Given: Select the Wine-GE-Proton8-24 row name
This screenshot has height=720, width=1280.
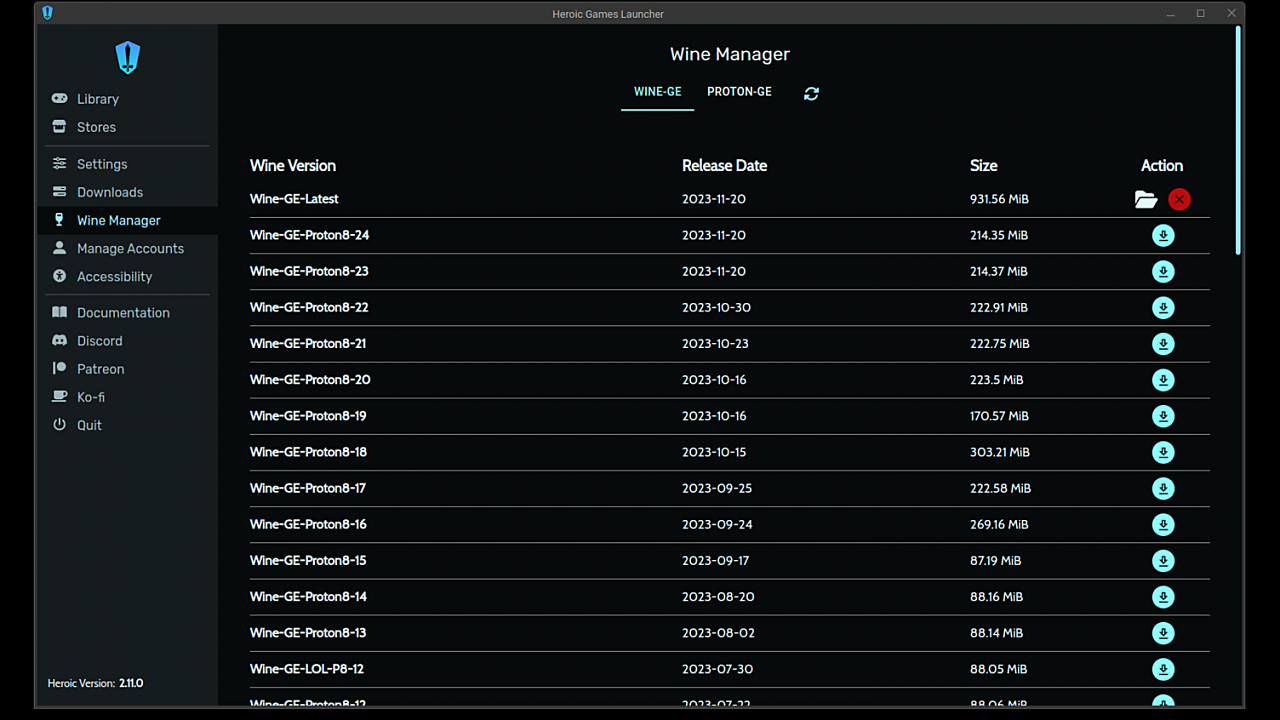Looking at the screenshot, I should pyautogui.click(x=309, y=235).
